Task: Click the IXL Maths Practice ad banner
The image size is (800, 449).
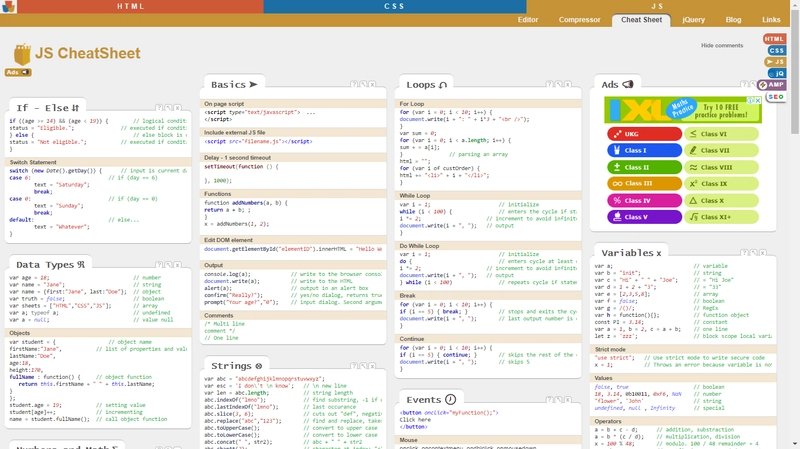Action: [683, 110]
